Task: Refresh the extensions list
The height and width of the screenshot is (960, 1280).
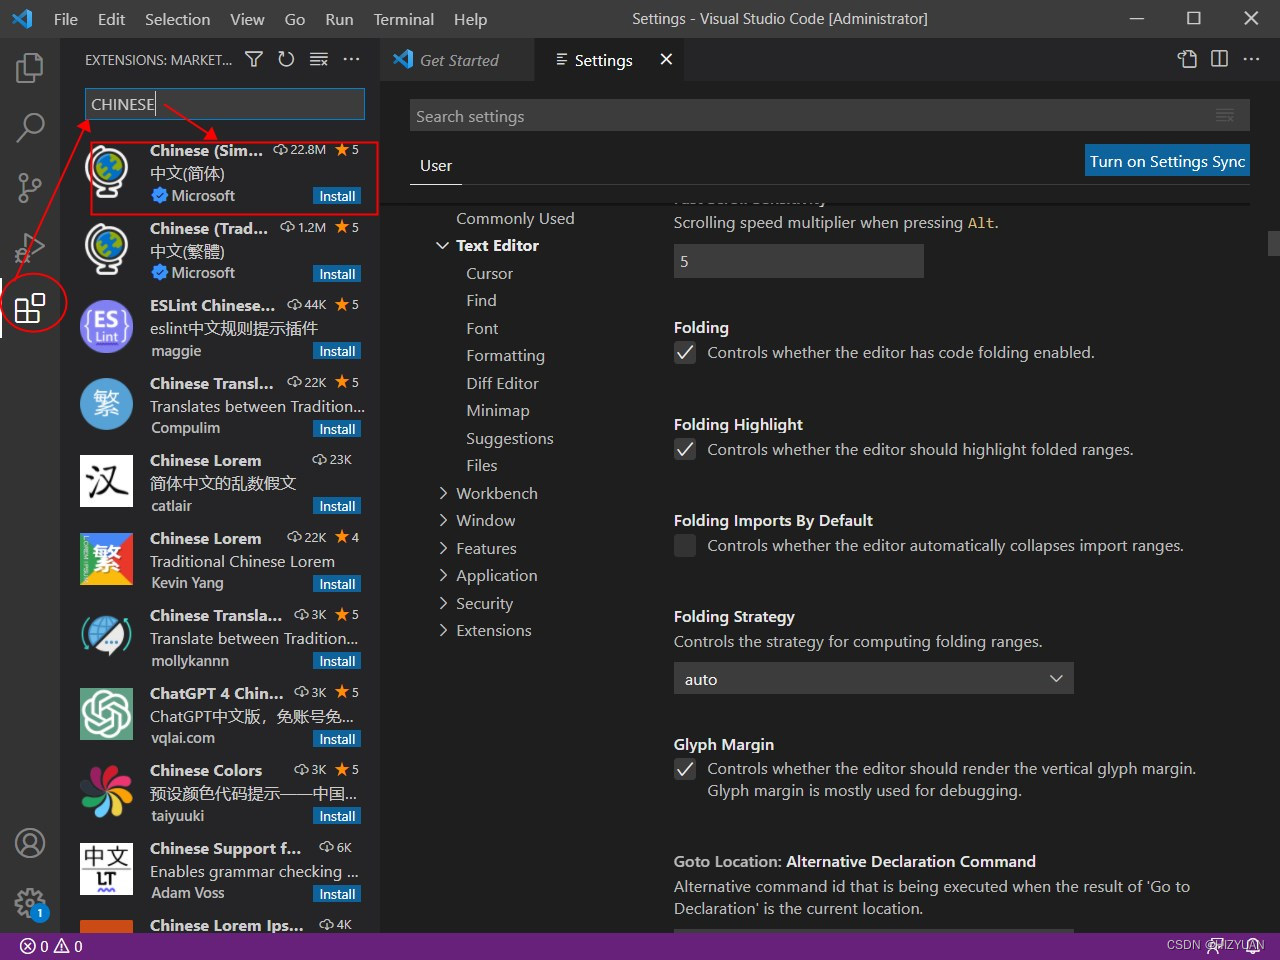Action: (286, 60)
